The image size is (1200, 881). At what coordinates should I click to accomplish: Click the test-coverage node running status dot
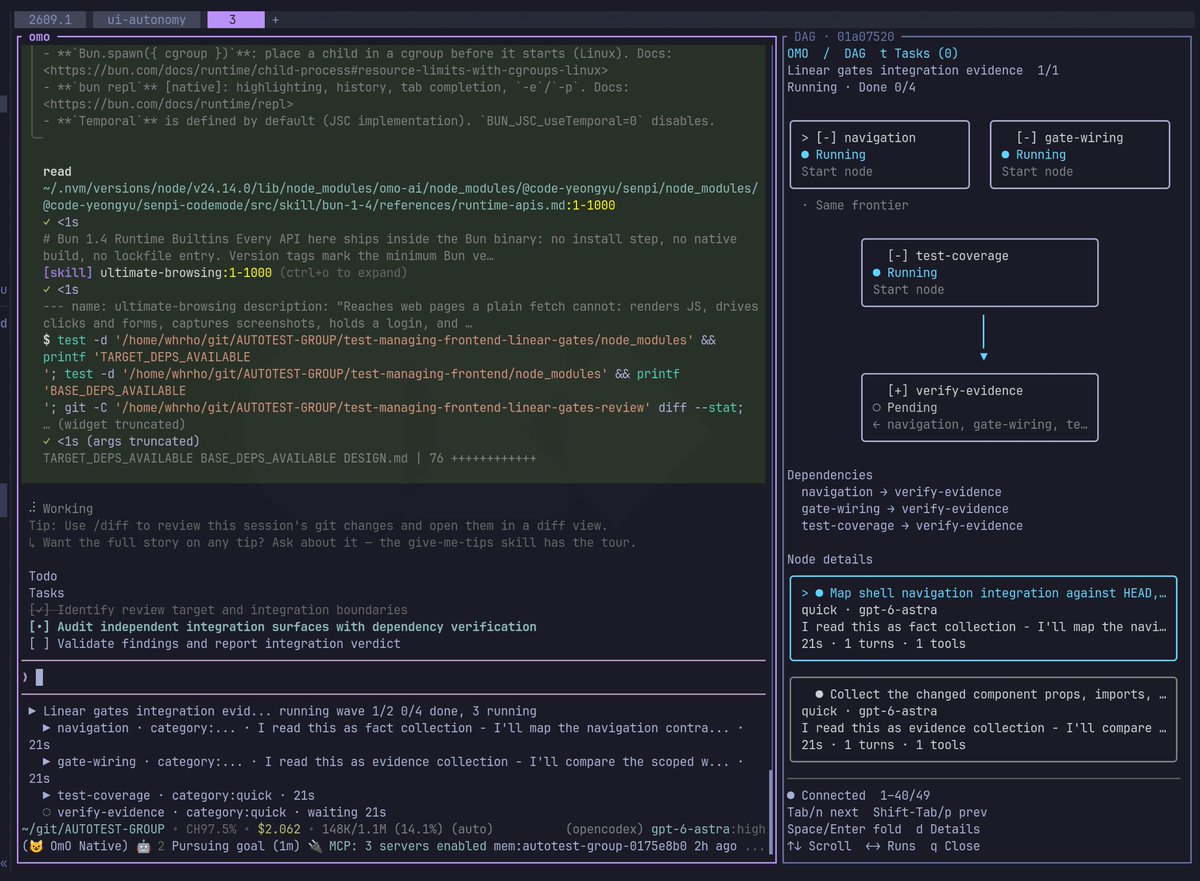click(x=877, y=273)
